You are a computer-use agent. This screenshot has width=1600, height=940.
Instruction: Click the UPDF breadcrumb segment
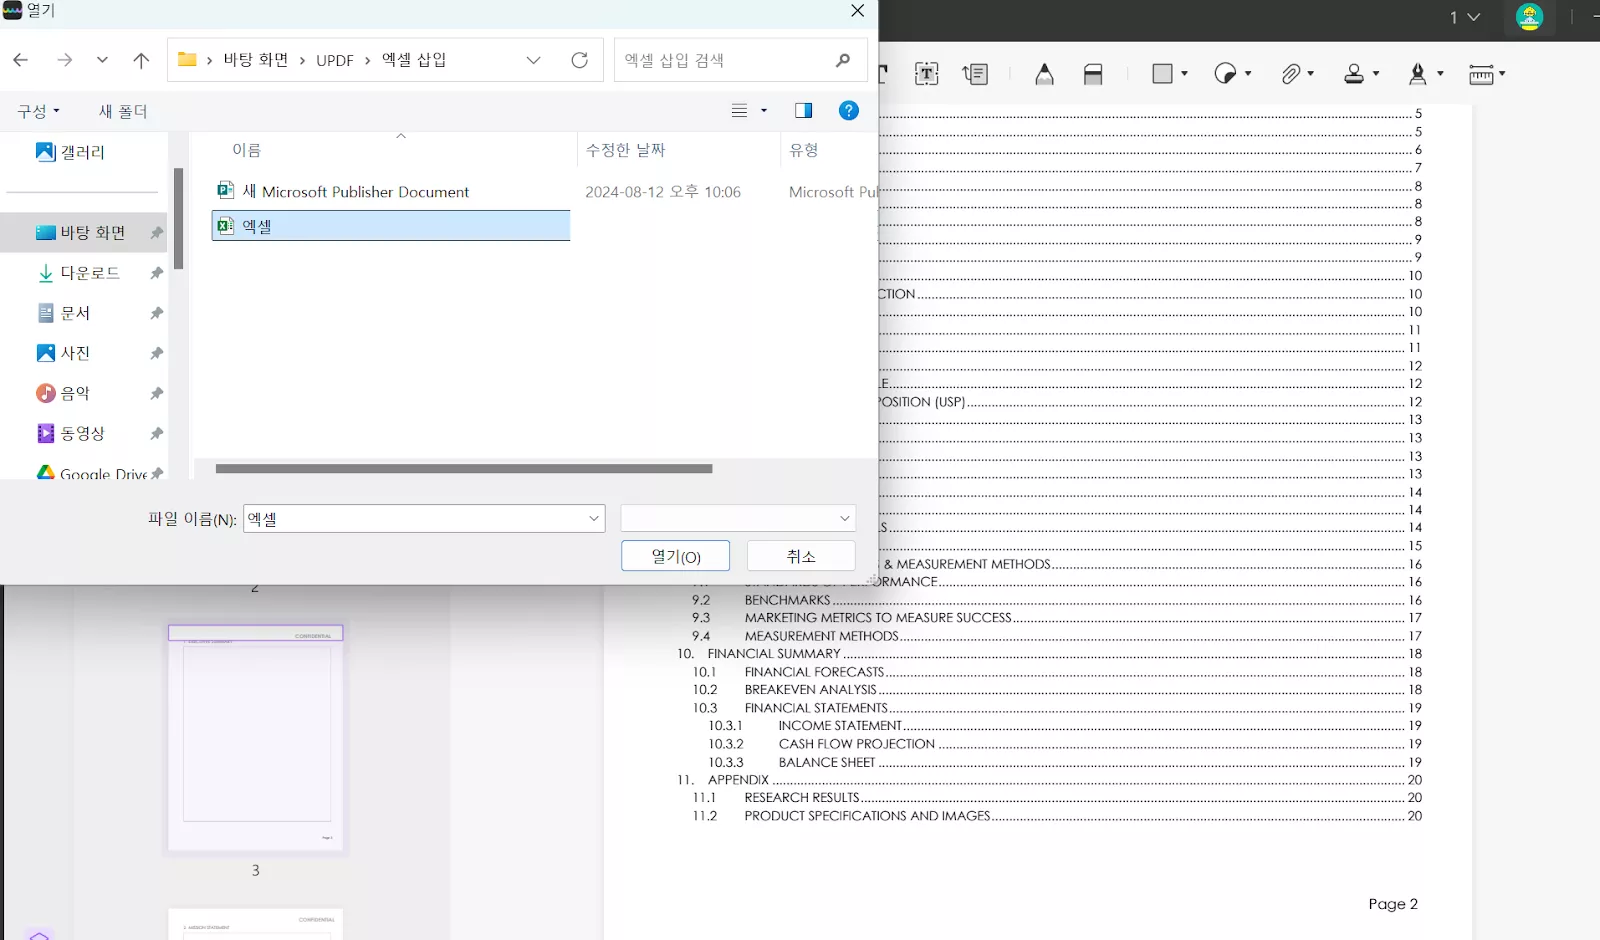click(x=335, y=60)
